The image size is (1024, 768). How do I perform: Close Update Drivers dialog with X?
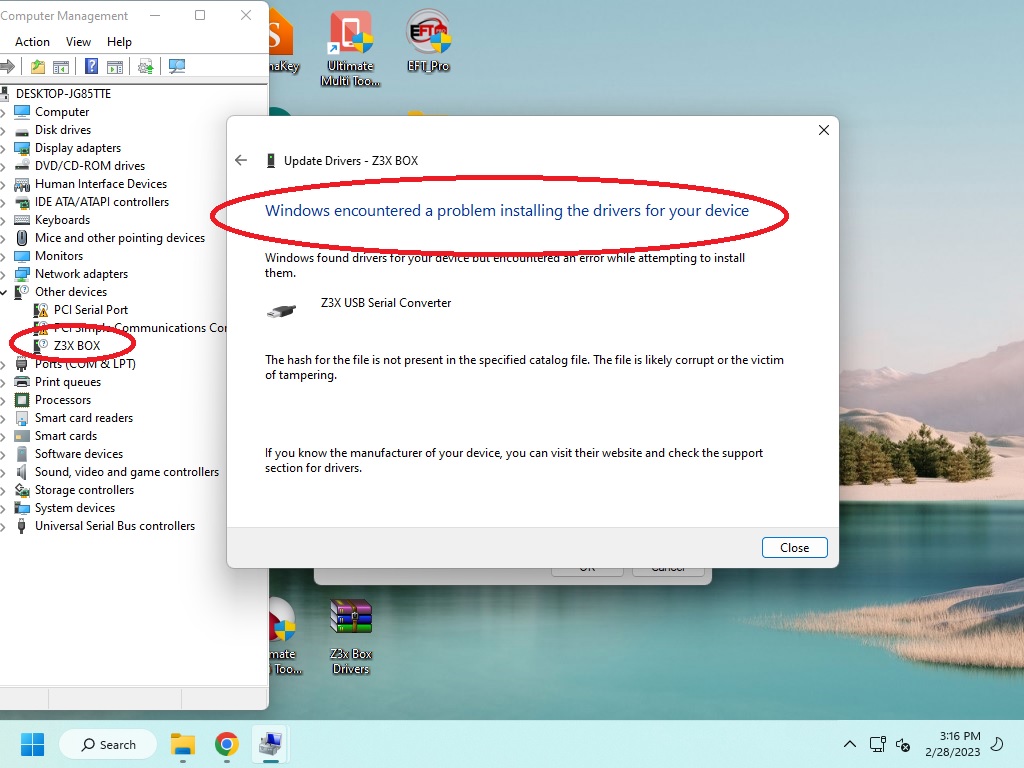point(824,130)
